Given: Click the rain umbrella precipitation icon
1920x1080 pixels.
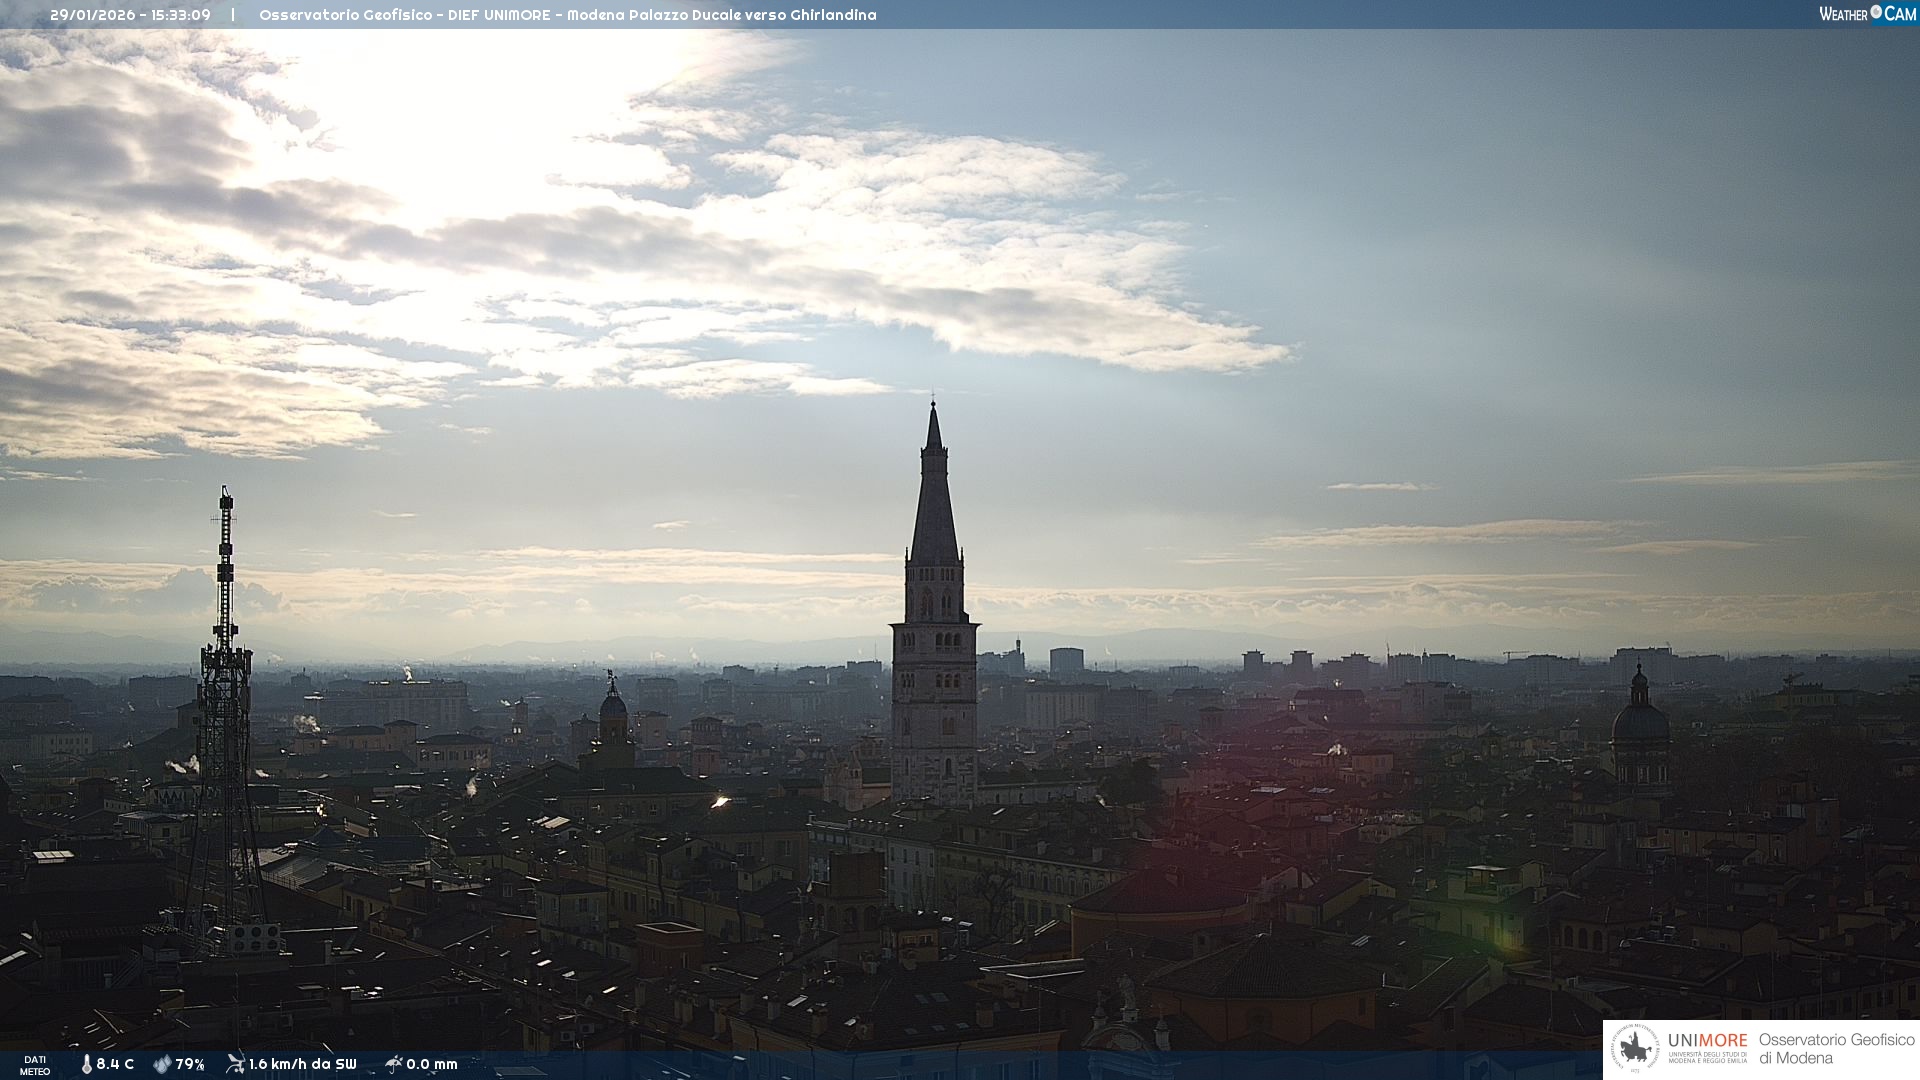Looking at the screenshot, I should coord(393,1064).
